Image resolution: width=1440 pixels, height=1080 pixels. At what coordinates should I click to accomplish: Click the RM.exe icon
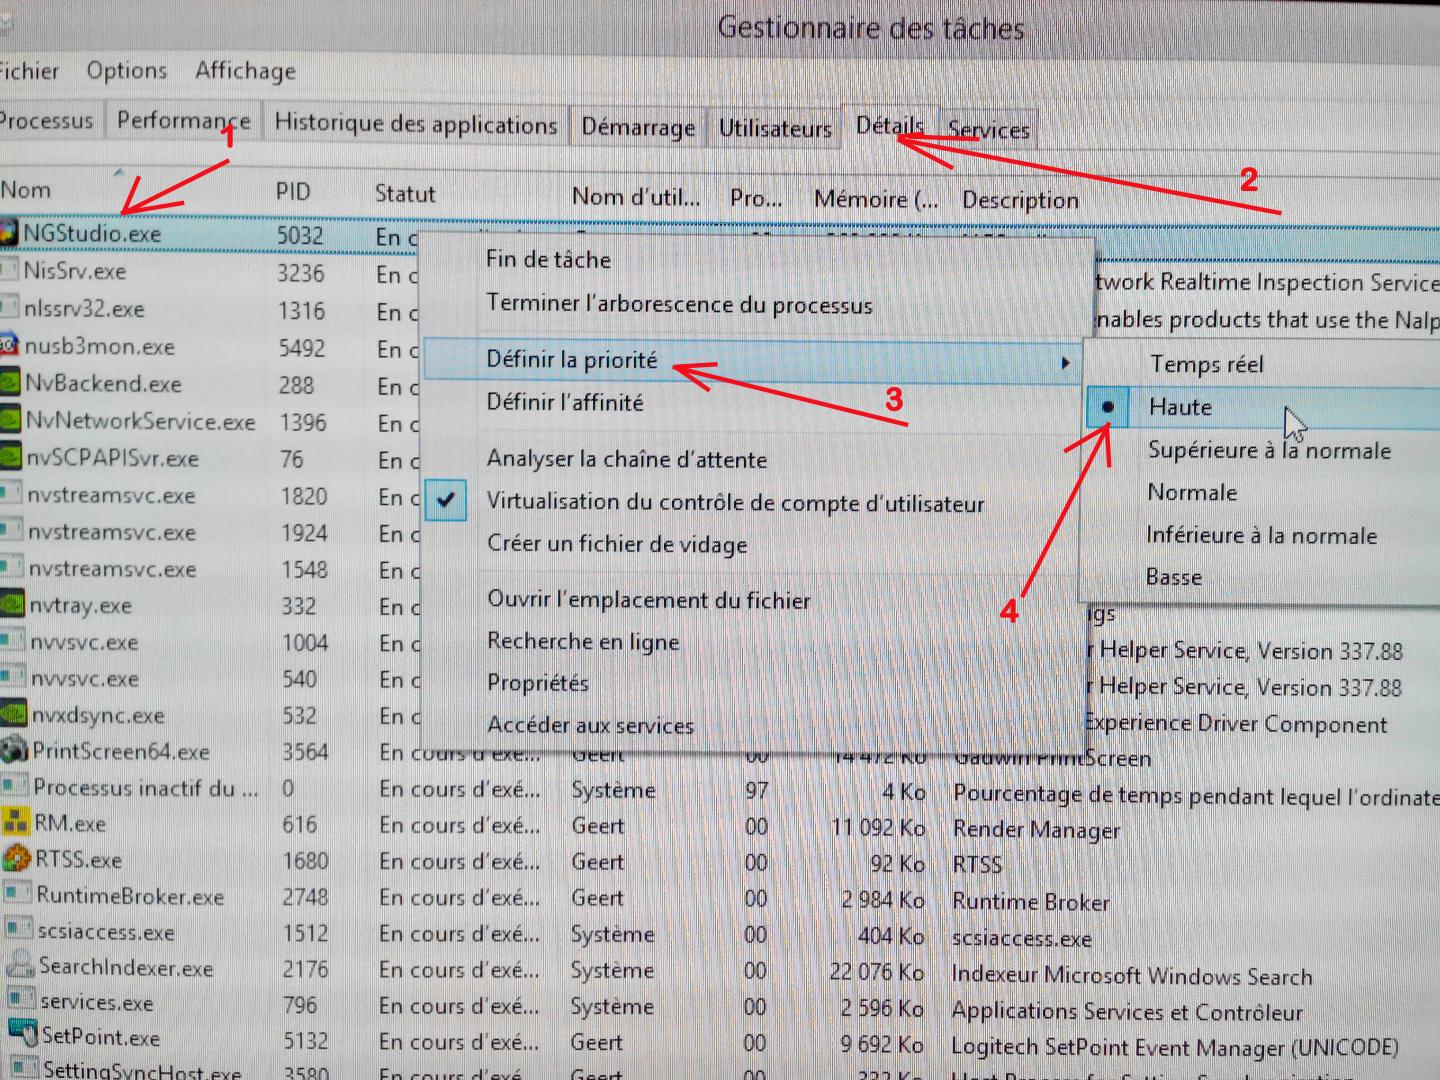16,822
